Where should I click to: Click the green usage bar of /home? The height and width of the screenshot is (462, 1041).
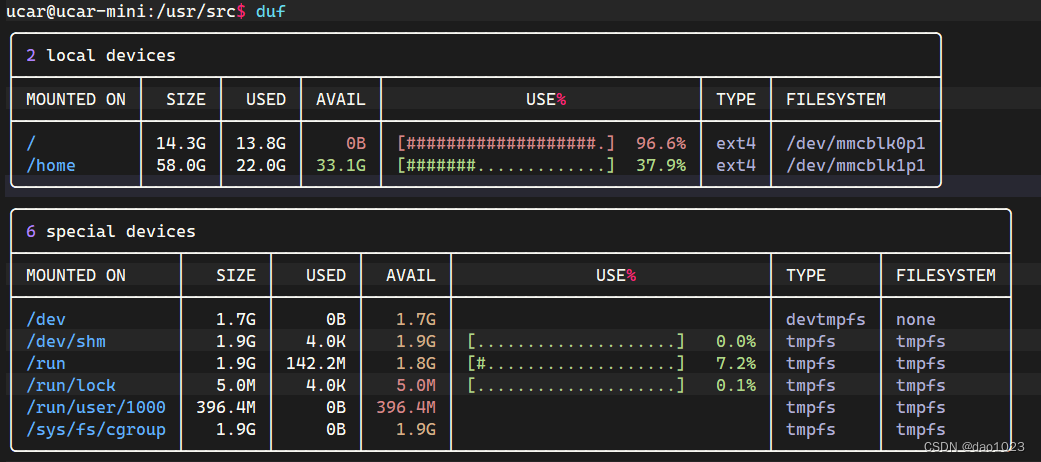506,165
